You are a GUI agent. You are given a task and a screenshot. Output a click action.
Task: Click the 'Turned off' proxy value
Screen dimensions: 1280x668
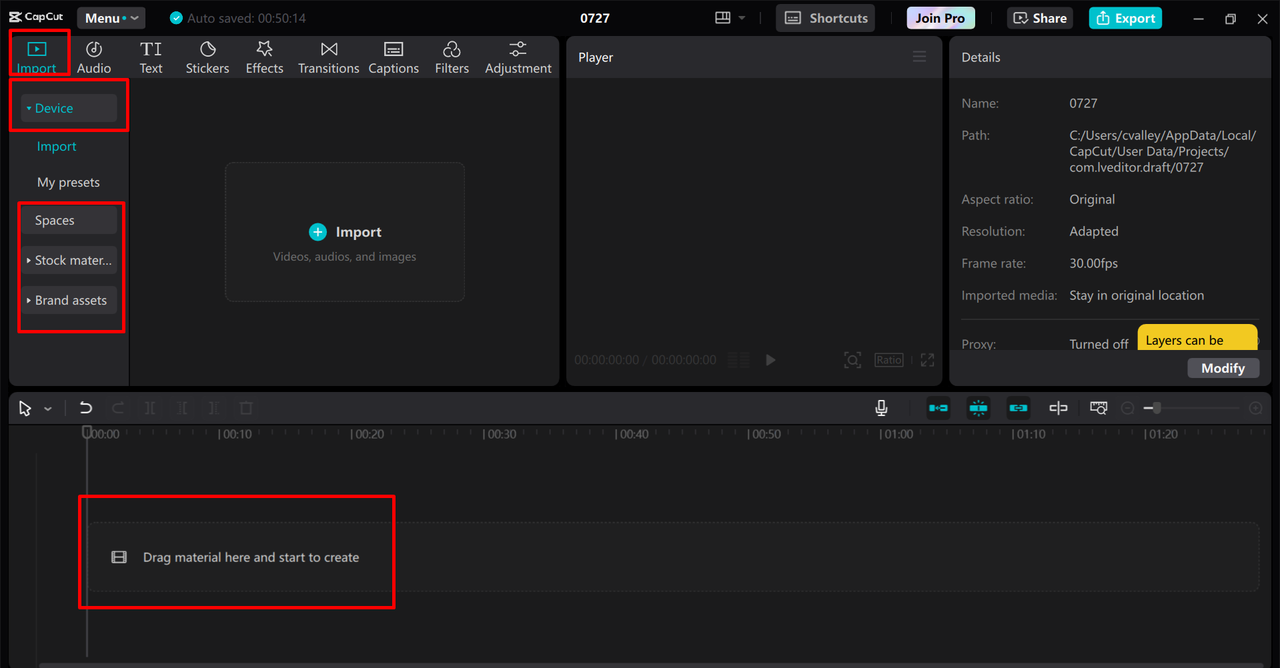(x=1098, y=343)
